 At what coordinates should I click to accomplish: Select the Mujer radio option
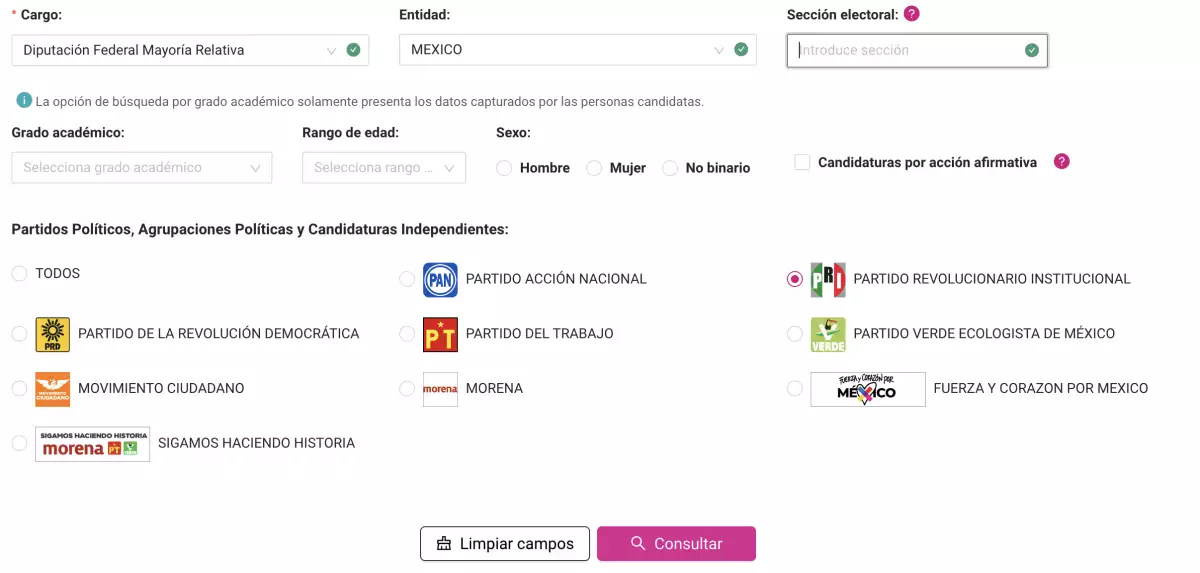594,168
